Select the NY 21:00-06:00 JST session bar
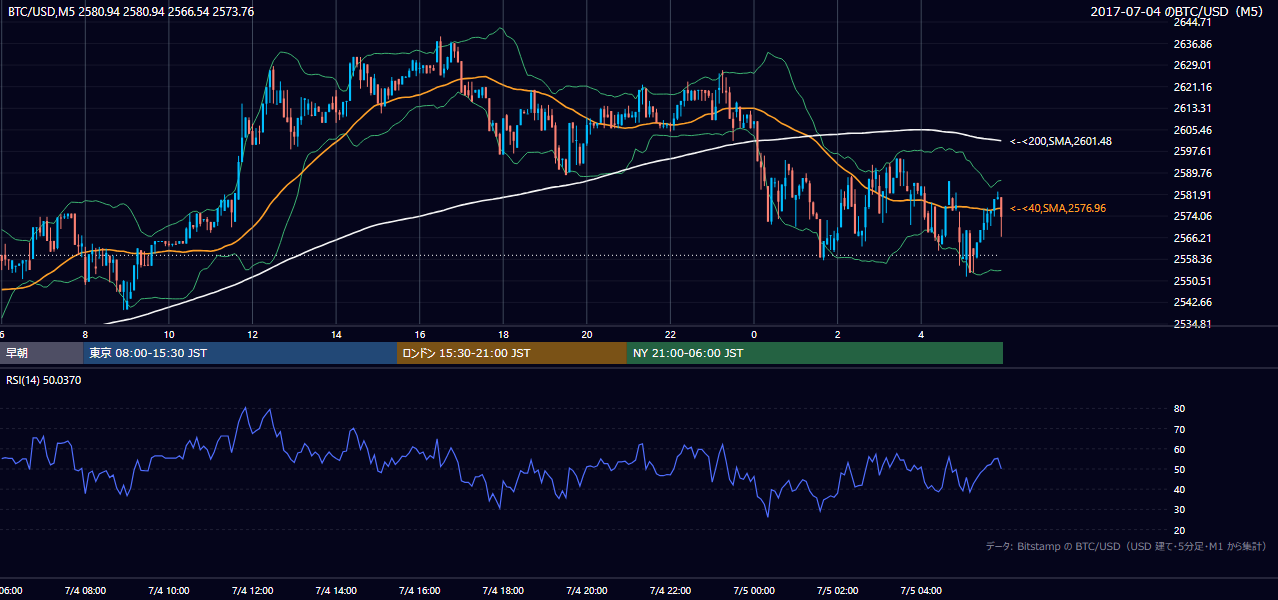1278x600 pixels. (815, 353)
